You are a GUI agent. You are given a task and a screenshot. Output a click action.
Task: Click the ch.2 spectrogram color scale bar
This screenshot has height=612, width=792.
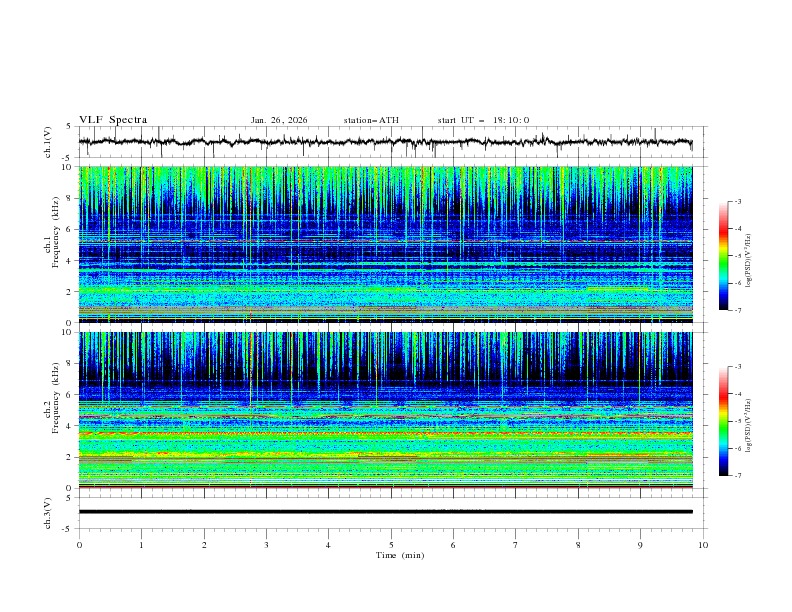(724, 421)
